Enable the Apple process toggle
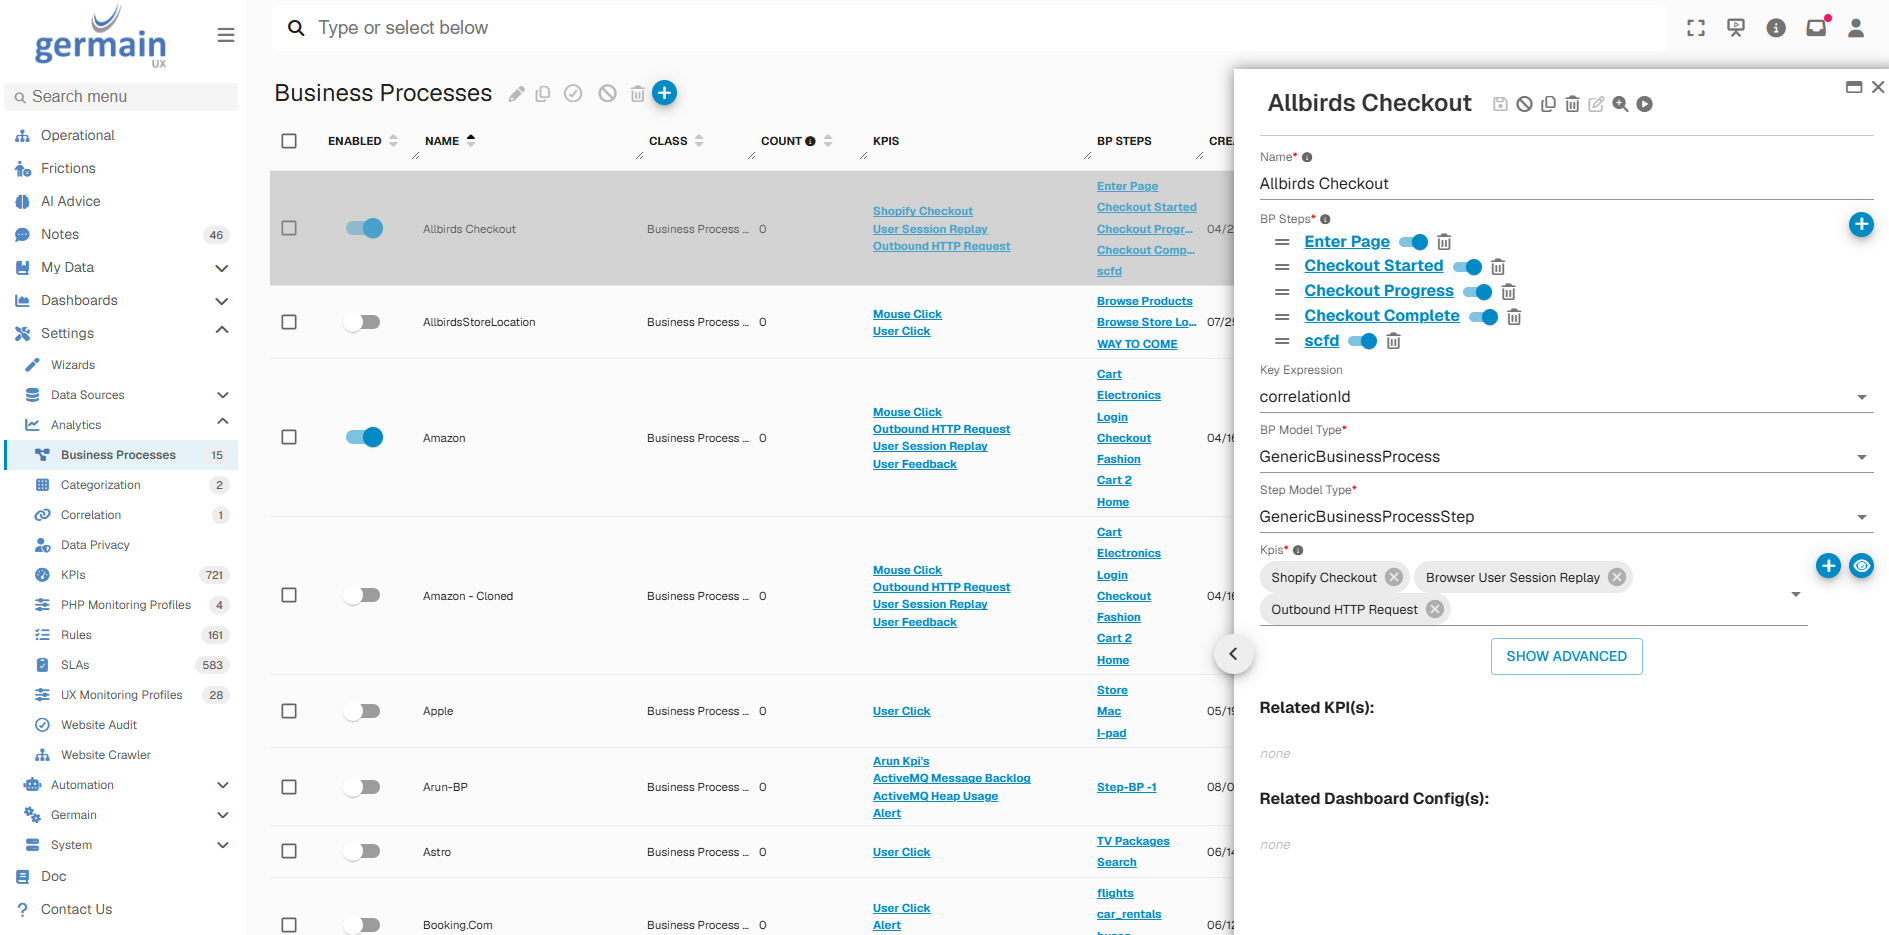The image size is (1889, 935). pos(362,711)
